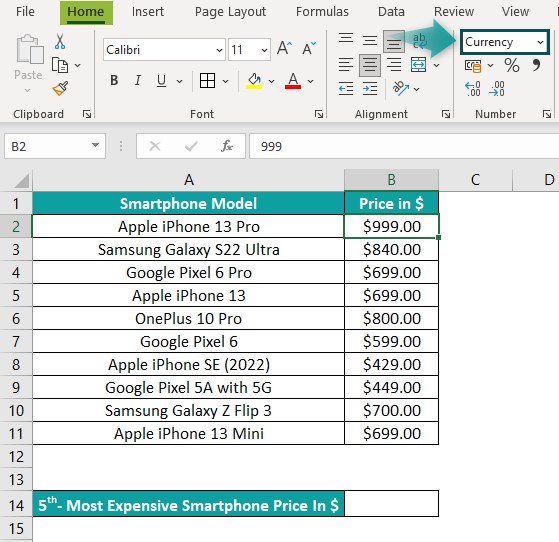Select the Middle Align icon
Image resolution: width=559 pixels, height=542 pixels.
click(x=370, y=40)
